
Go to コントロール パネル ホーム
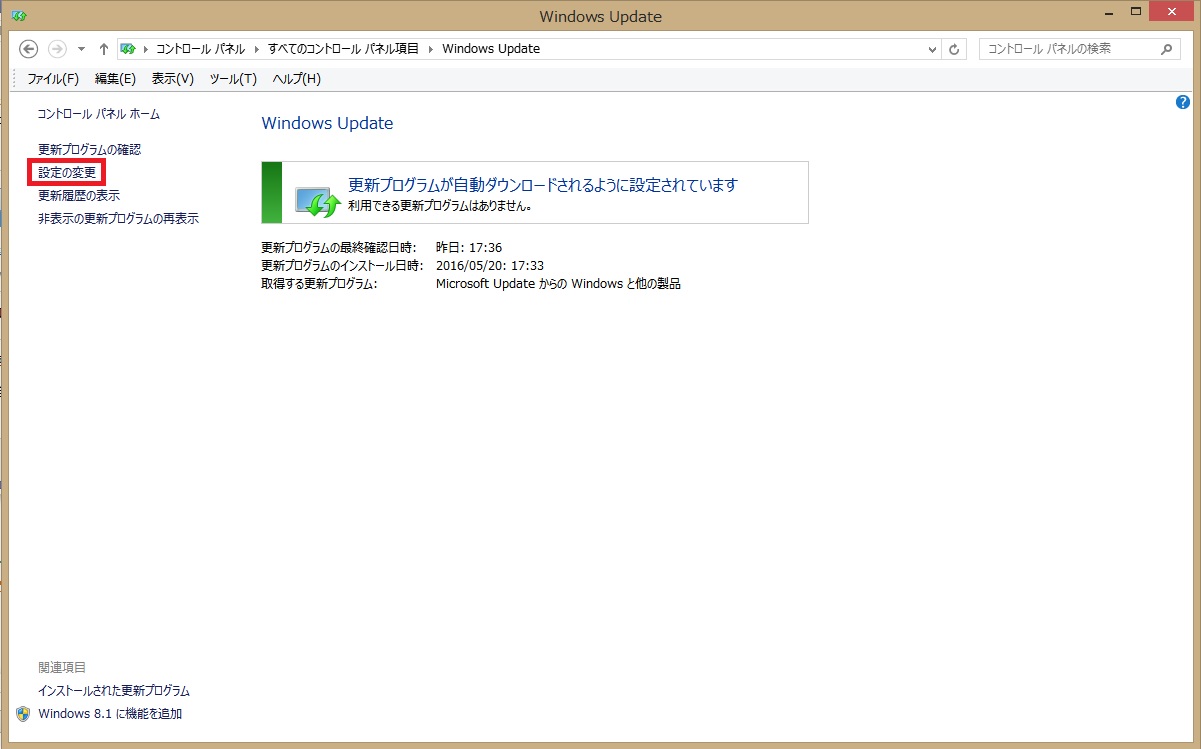98,114
